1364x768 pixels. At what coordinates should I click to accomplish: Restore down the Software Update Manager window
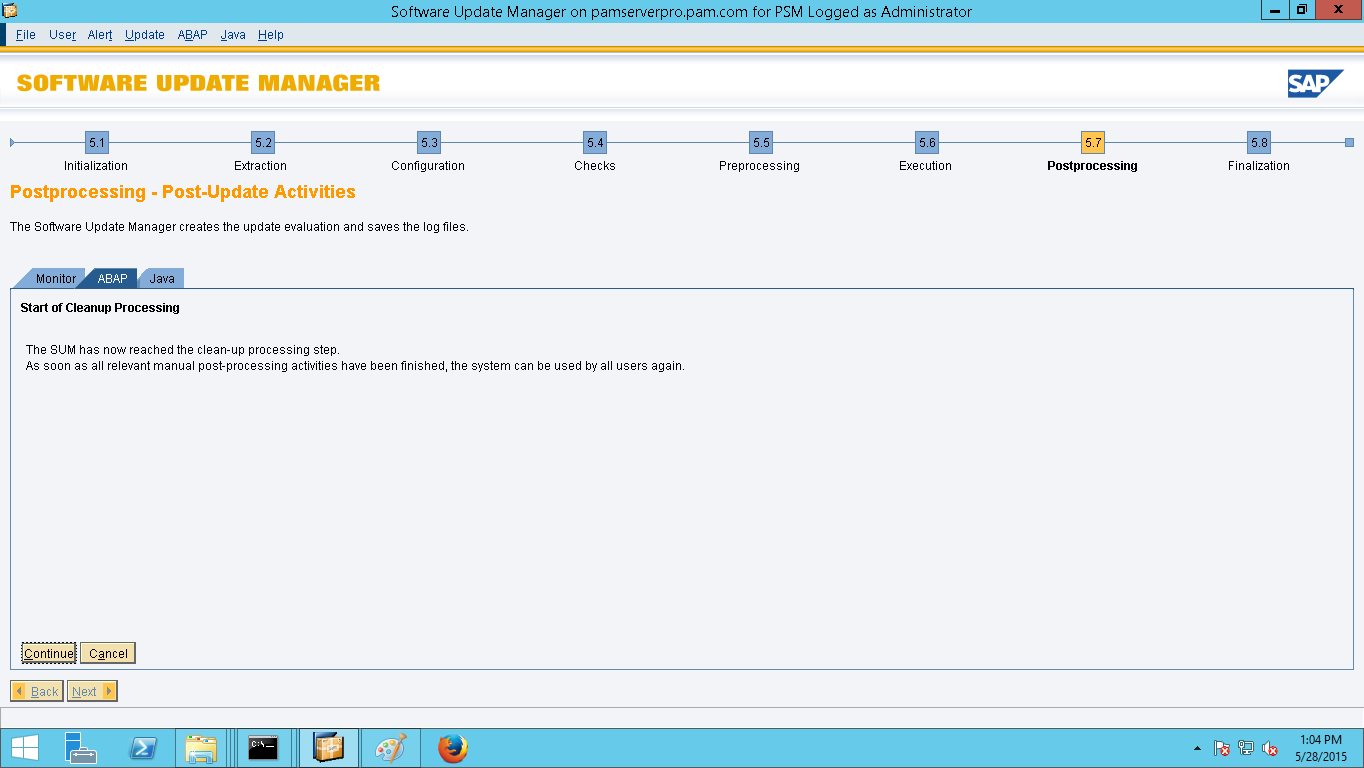pyautogui.click(x=1301, y=10)
